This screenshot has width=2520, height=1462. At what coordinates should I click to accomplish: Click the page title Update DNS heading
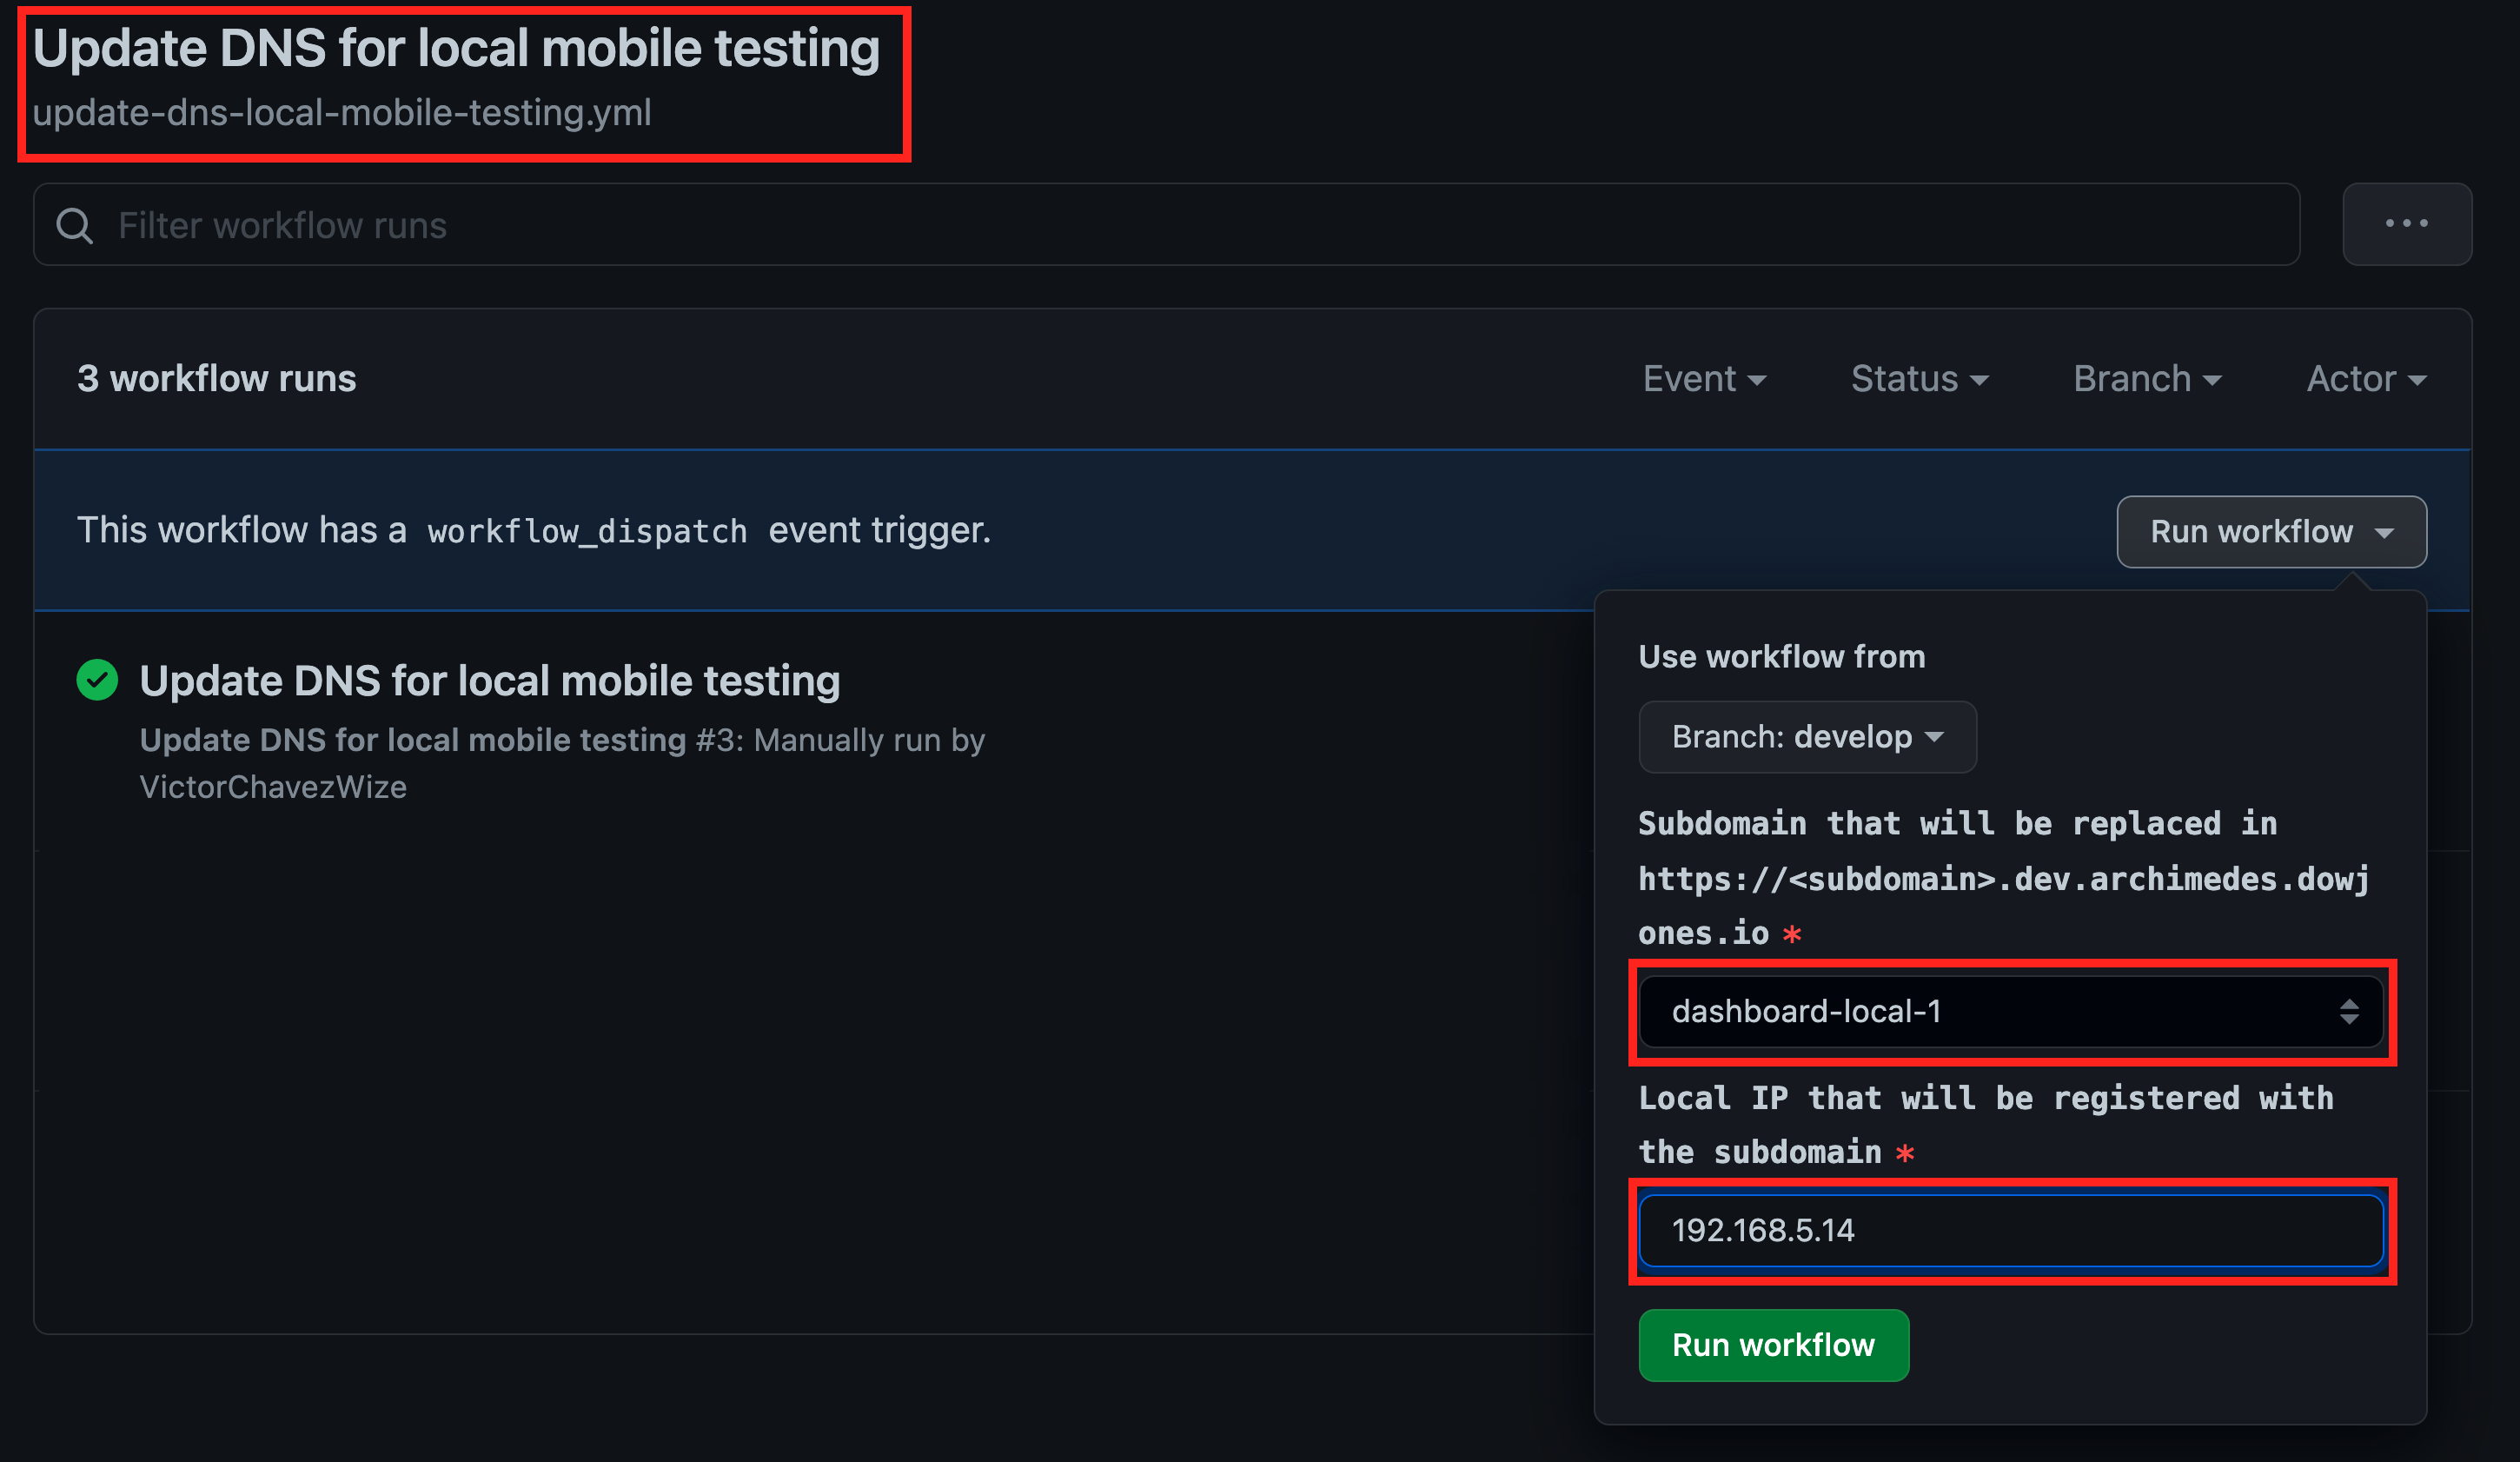tap(456, 48)
